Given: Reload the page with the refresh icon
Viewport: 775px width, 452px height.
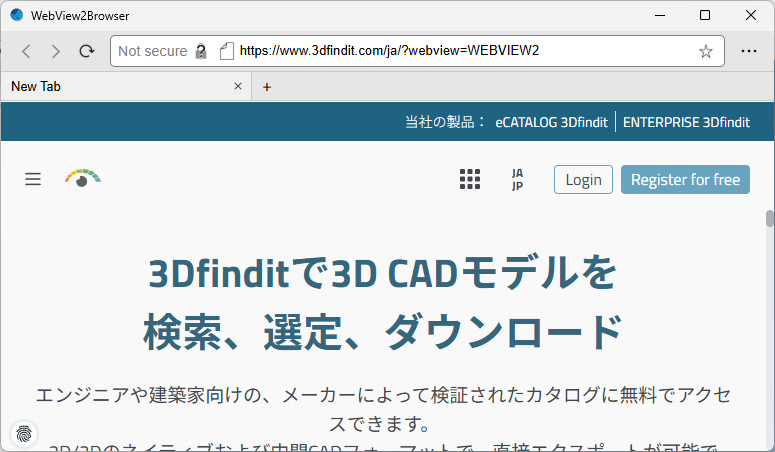Looking at the screenshot, I should tap(87, 51).
